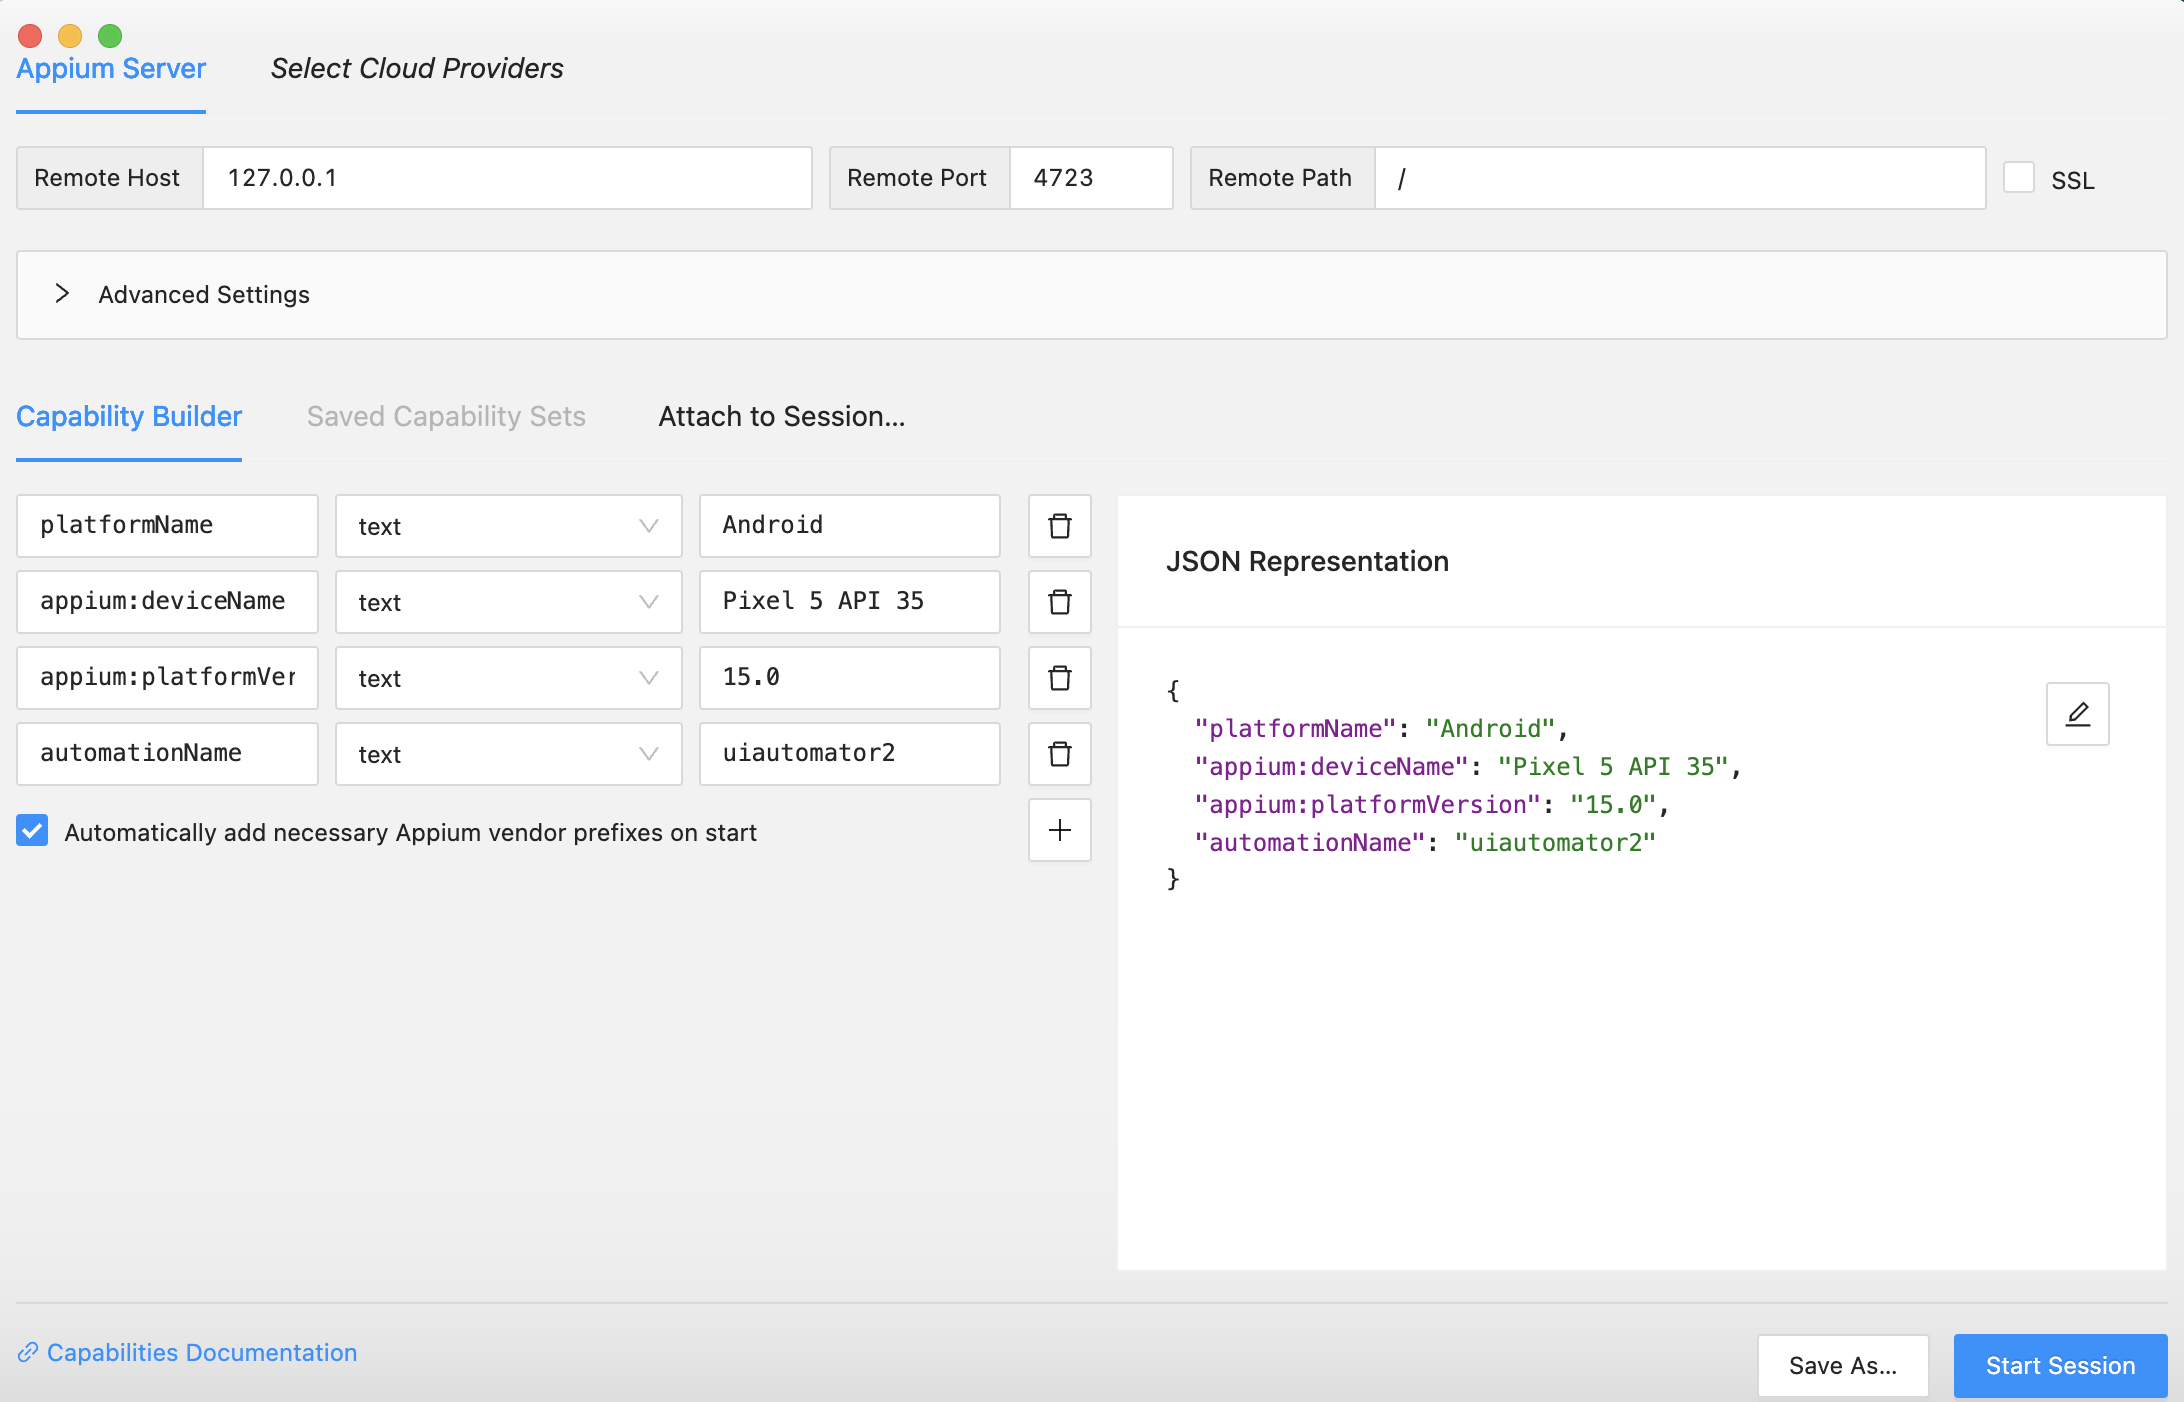This screenshot has height=1402, width=2184.
Task: Delete the platformName capability row
Action: coord(1059,526)
